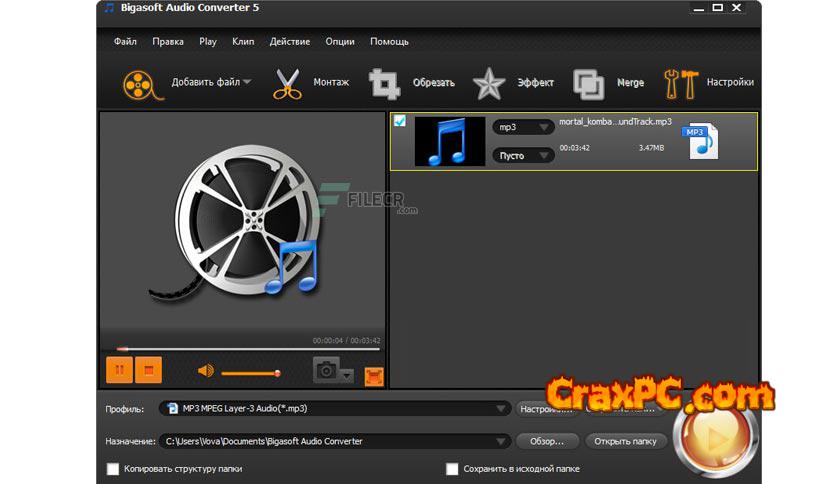Click the Добавить файл film reel icon
Image resolution: width=836 pixels, height=484 pixels.
tap(142, 84)
